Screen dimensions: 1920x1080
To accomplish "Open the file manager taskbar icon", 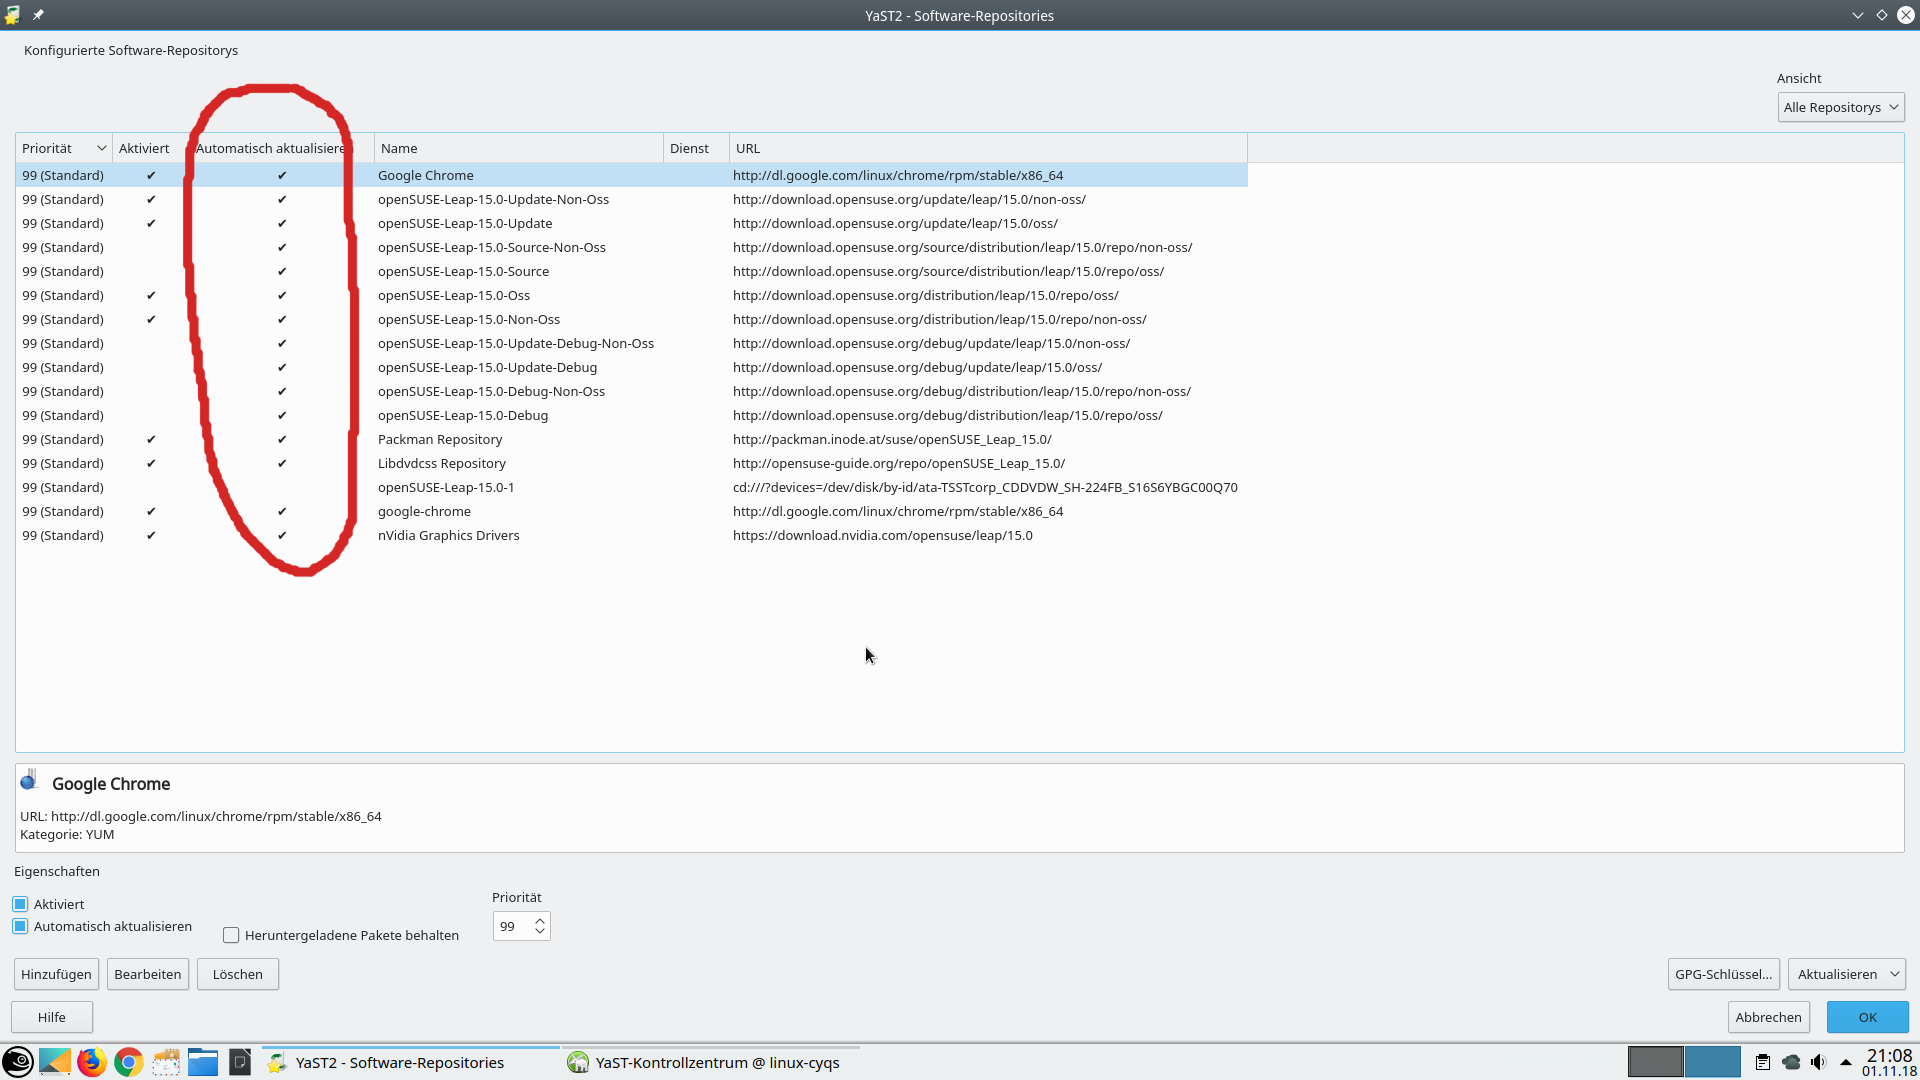I will 203,1062.
